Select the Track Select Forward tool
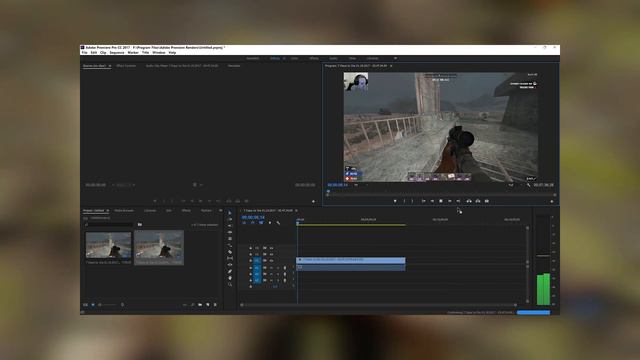The height and width of the screenshot is (360, 640). (230, 219)
